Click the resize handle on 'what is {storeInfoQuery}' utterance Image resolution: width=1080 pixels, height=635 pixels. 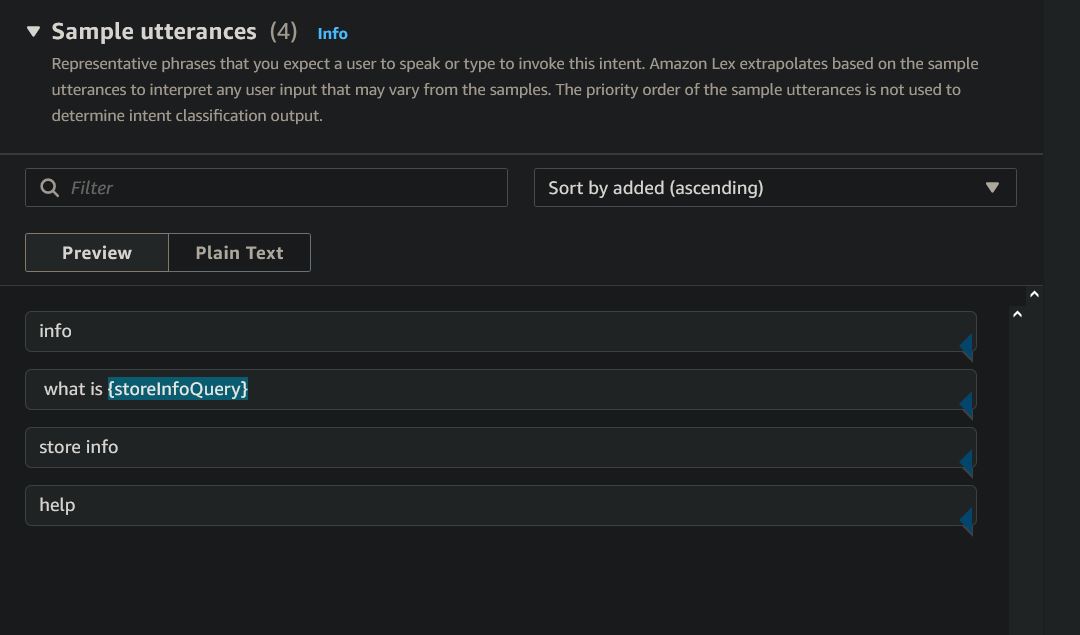[x=967, y=404]
